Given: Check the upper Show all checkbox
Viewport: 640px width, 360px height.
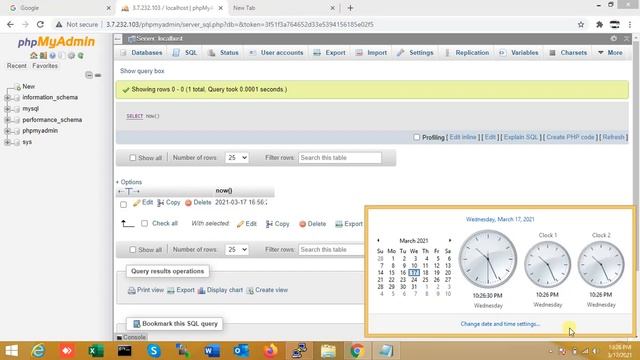Looking at the screenshot, I should [132, 158].
